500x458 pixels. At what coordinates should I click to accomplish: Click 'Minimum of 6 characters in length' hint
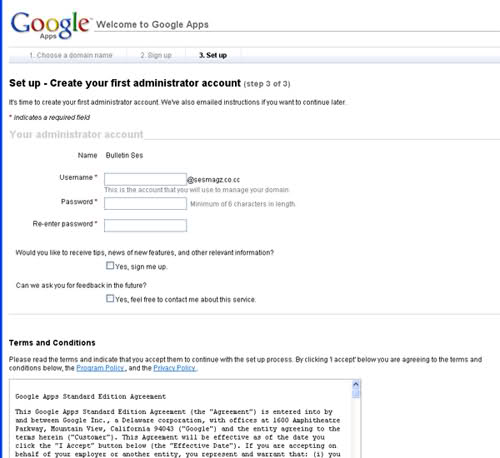coord(243,204)
